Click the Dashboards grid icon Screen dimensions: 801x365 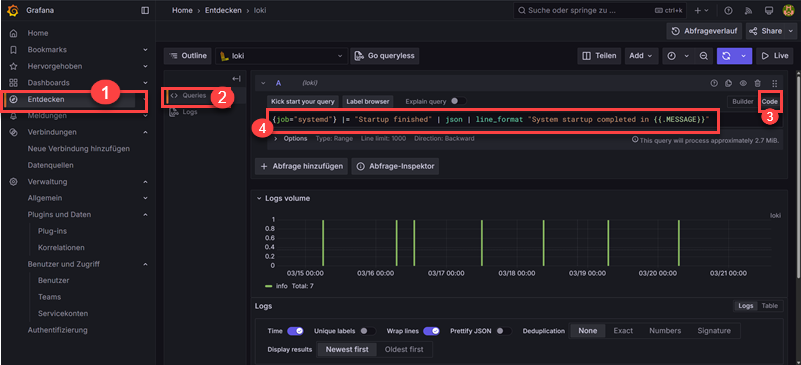coord(14,83)
